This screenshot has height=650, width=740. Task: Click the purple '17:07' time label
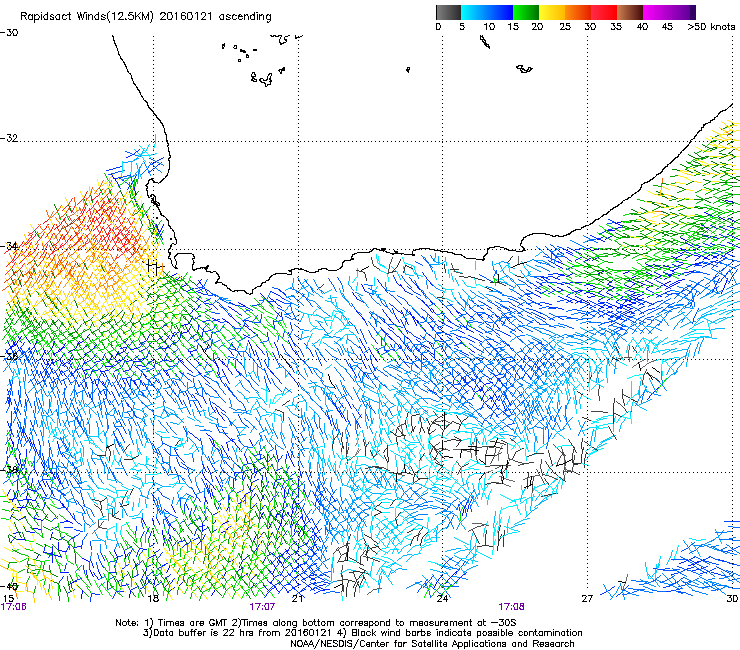point(262,607)
